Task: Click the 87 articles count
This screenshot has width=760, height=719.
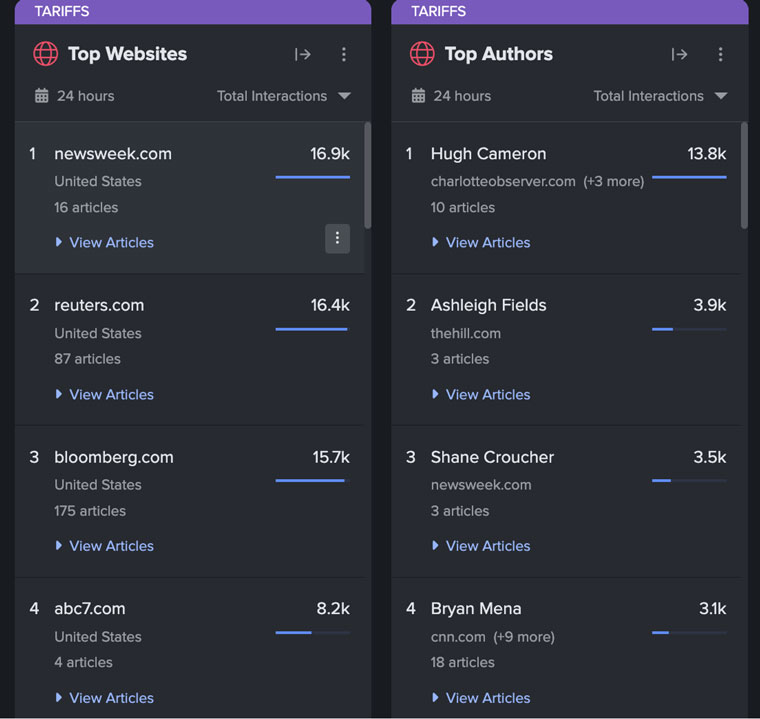Action: 87,359
